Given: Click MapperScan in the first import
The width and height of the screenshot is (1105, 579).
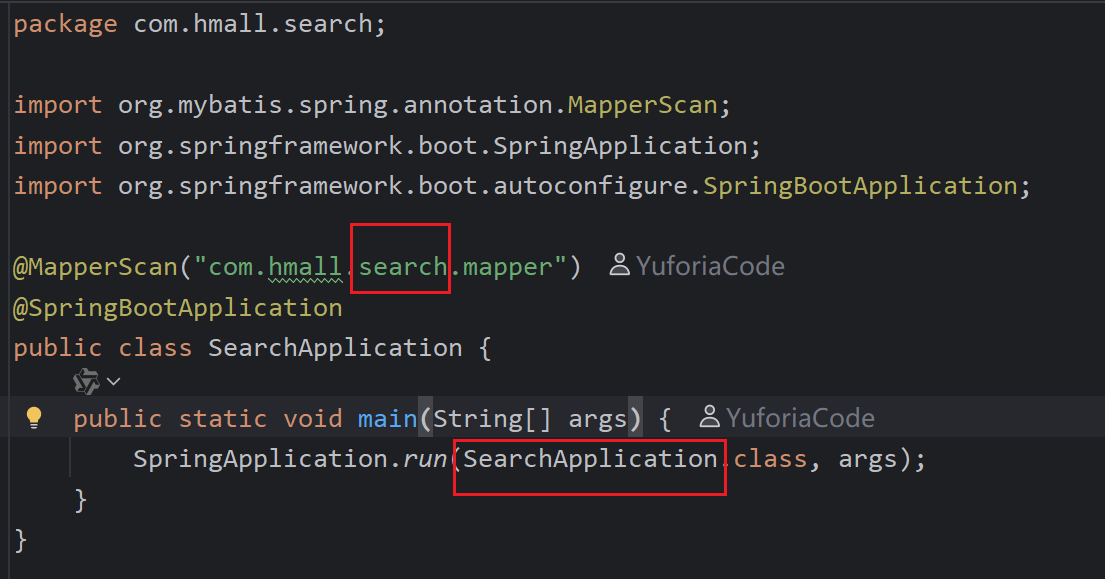Looking at the screenshot, I should click(x=643, y=105).
